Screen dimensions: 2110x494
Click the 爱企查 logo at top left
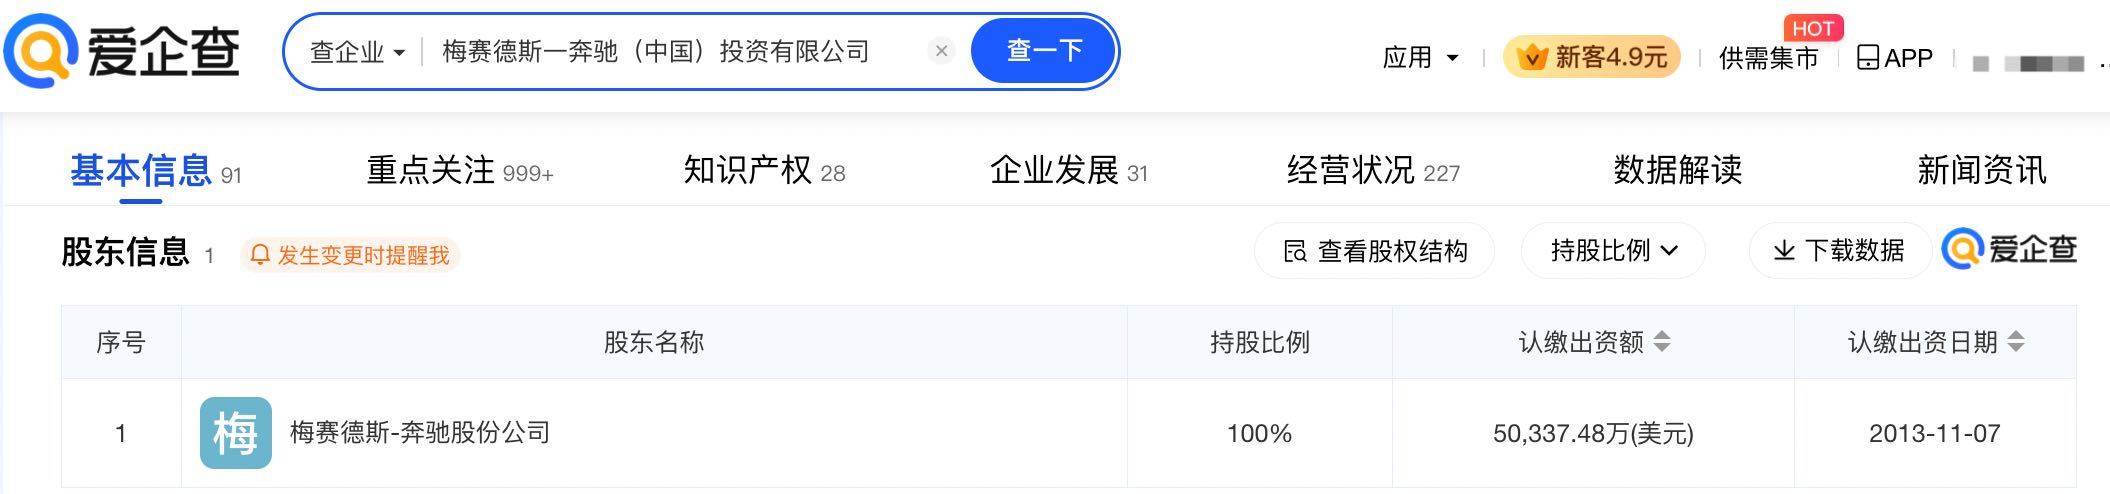122,52
